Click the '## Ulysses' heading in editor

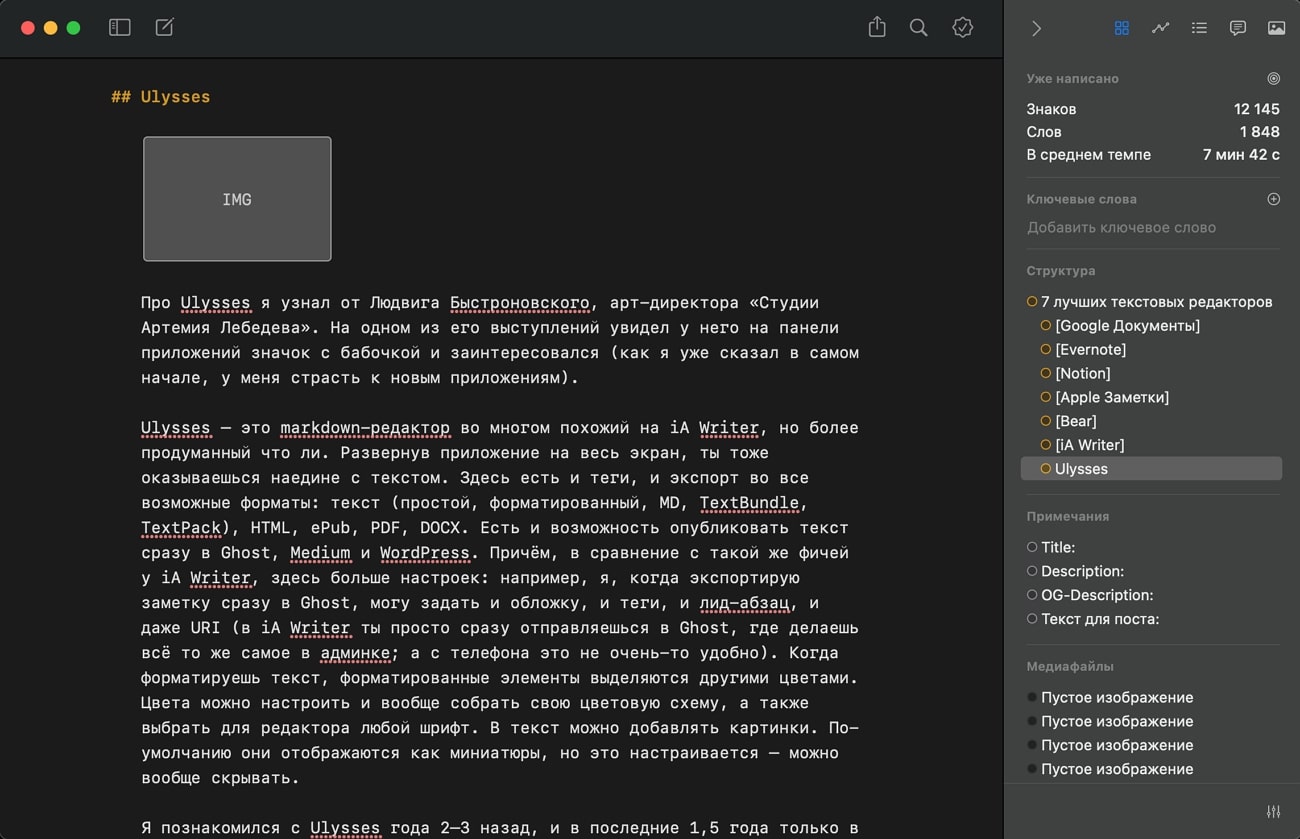coord(161,97)
